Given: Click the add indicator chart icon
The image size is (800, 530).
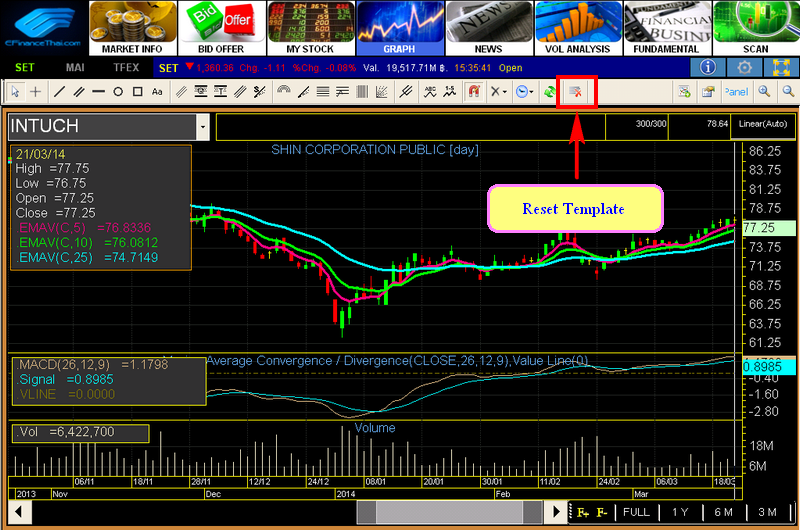Looking at the screenshot, I should coord(684,92).
